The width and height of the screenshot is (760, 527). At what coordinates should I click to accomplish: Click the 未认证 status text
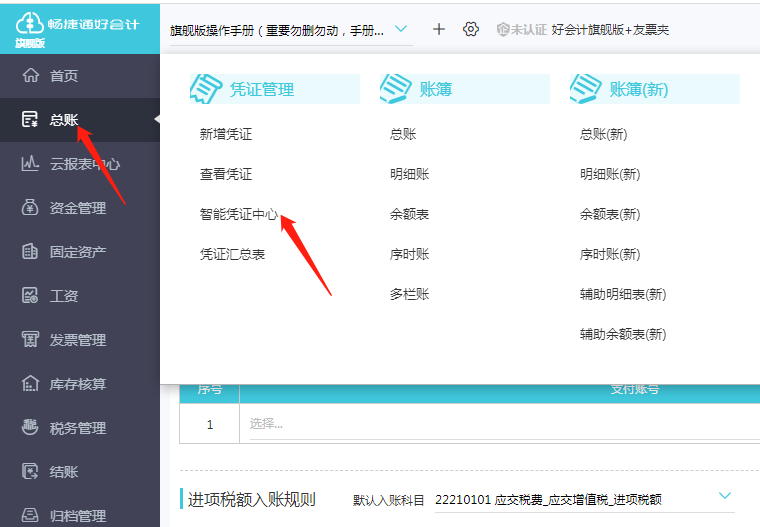point(528,30)
